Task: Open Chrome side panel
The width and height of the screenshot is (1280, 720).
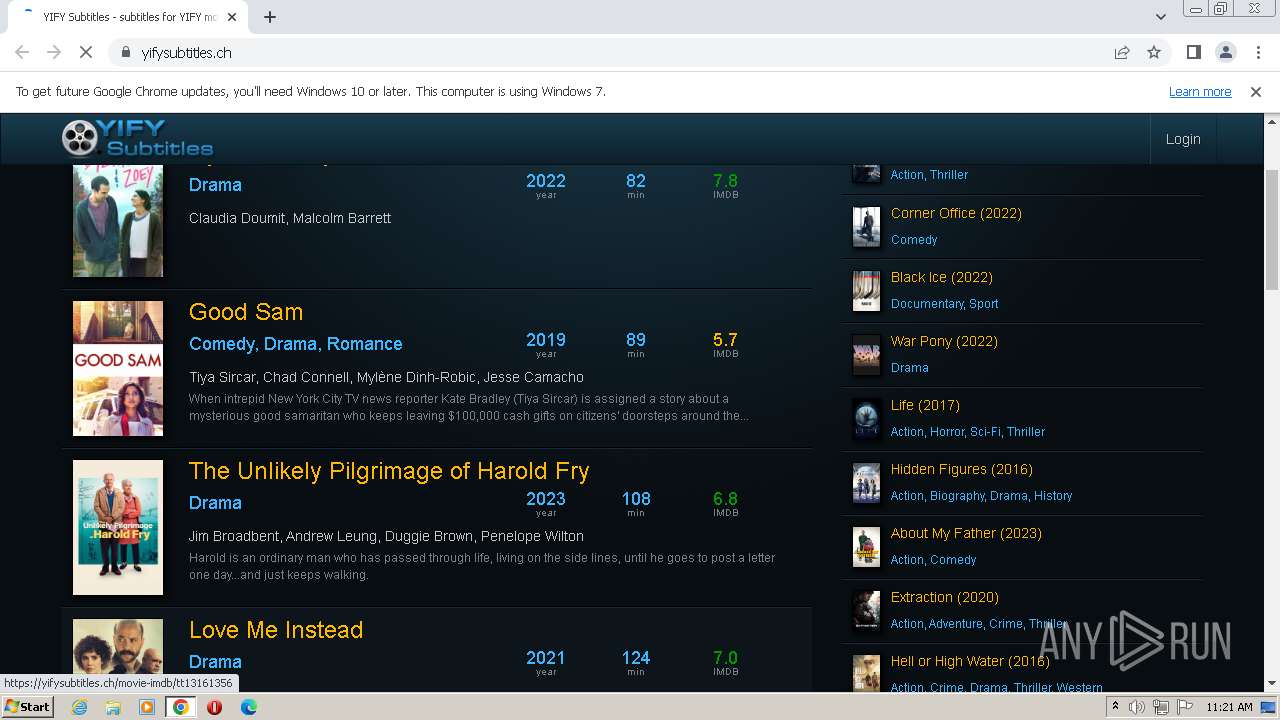Action: click(x=1193, y=52)
